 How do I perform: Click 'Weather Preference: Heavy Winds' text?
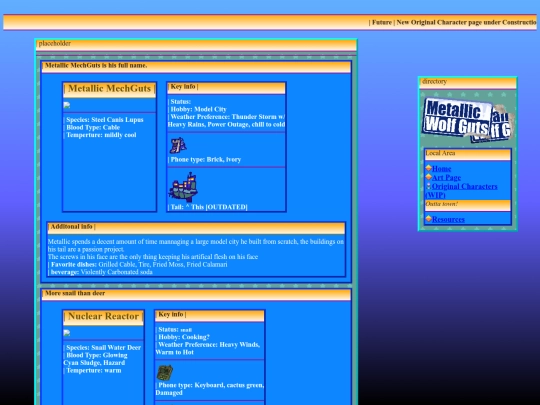pyautogui.click(x=208, y=348)
